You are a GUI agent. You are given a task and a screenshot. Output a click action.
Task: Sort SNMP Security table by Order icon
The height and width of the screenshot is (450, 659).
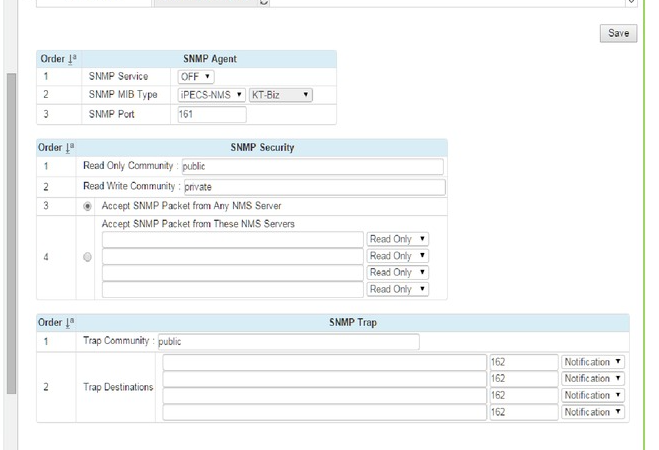pos(72,148)
